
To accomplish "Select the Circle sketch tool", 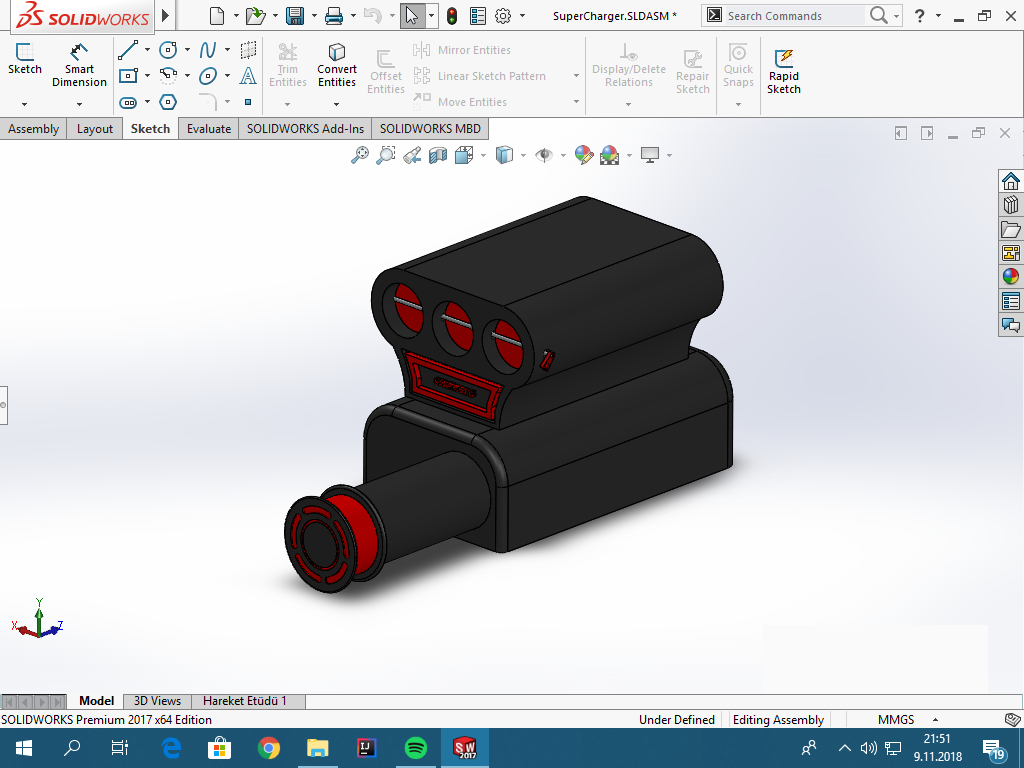I will [x=168, y=50].
